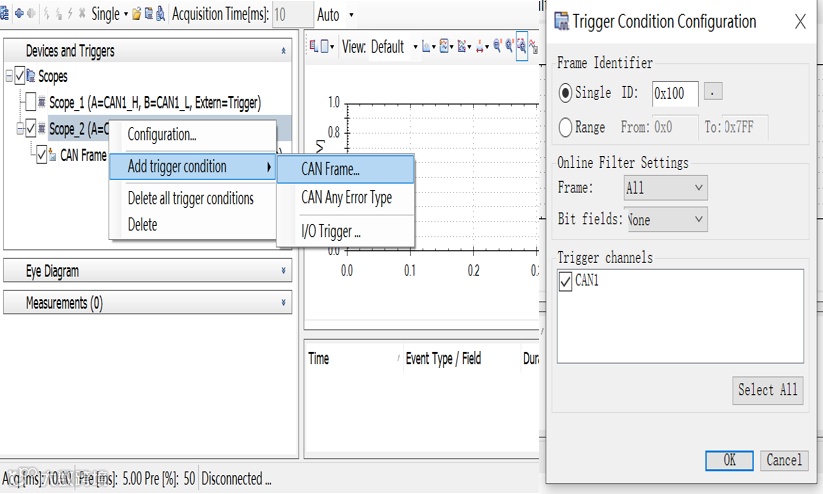Click the highlighted zoom-fit magnifier icon
This screenshot has height=494, width=823.
click(x=522, y=46)
